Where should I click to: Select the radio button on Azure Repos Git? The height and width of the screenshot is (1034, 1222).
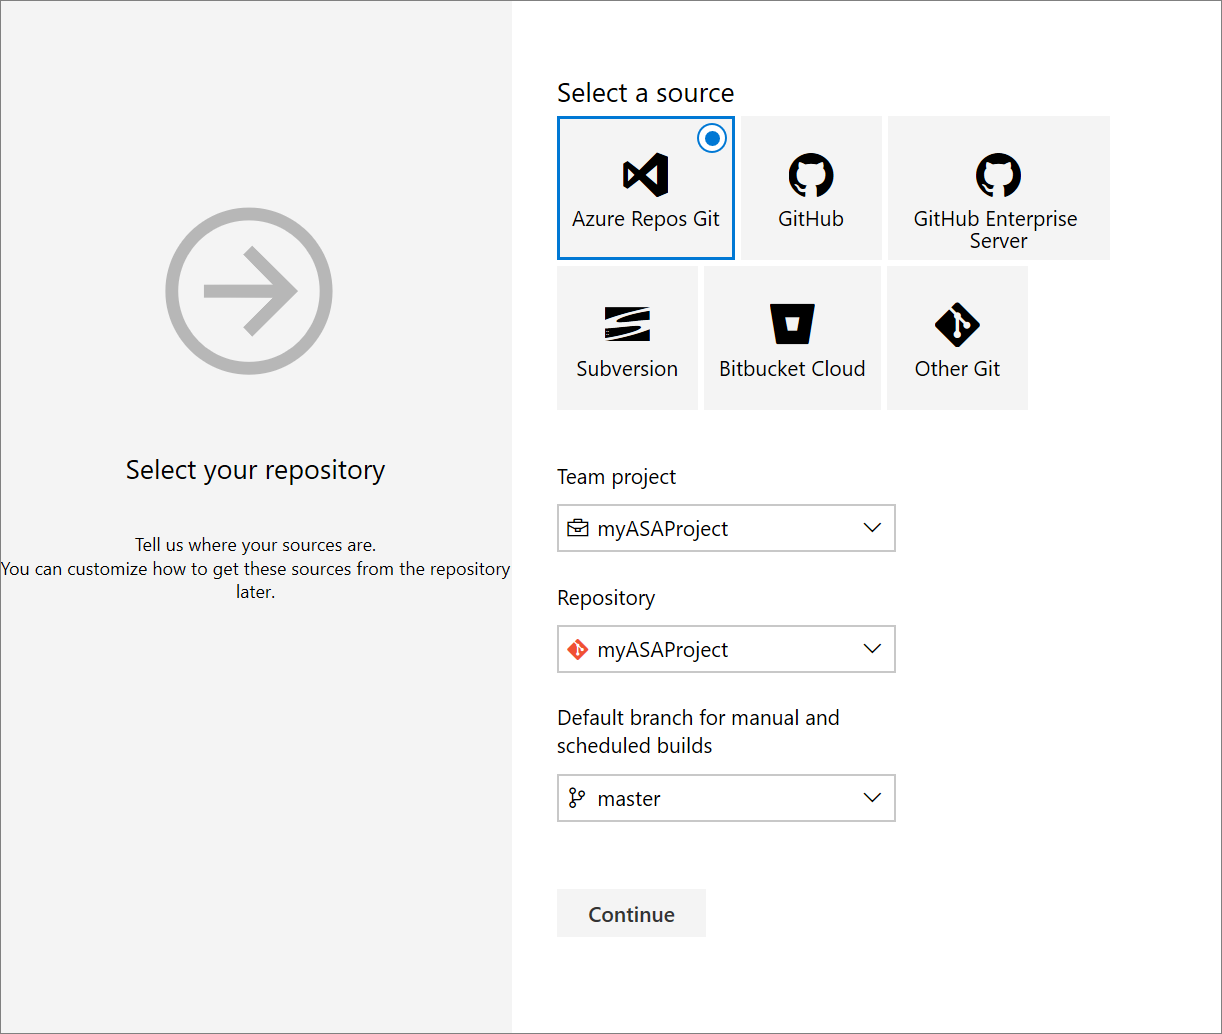[x=711, y=138]
